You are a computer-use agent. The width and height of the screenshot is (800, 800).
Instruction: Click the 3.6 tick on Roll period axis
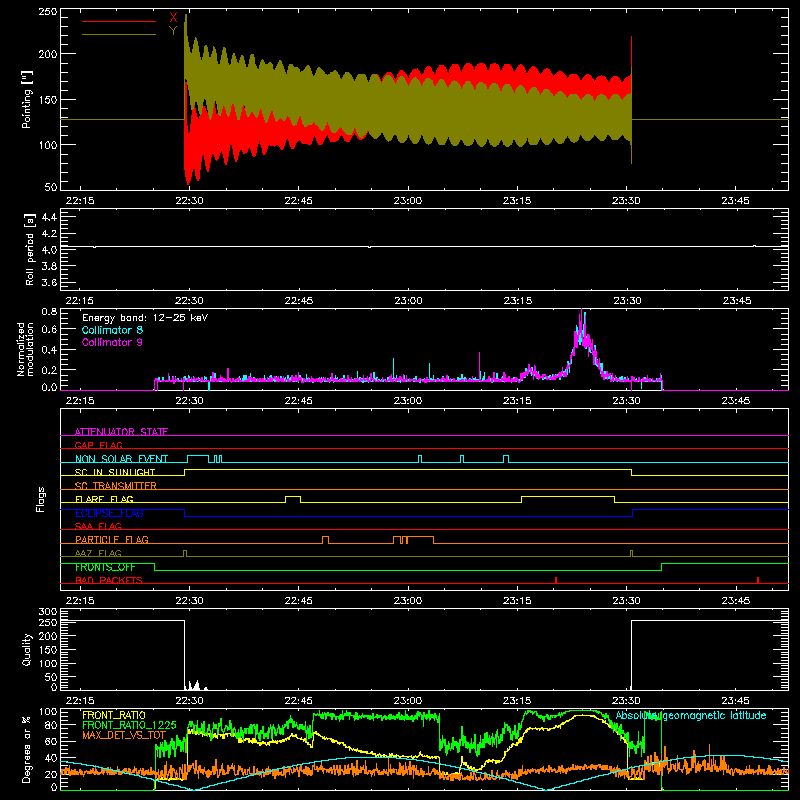click(49, 282)
